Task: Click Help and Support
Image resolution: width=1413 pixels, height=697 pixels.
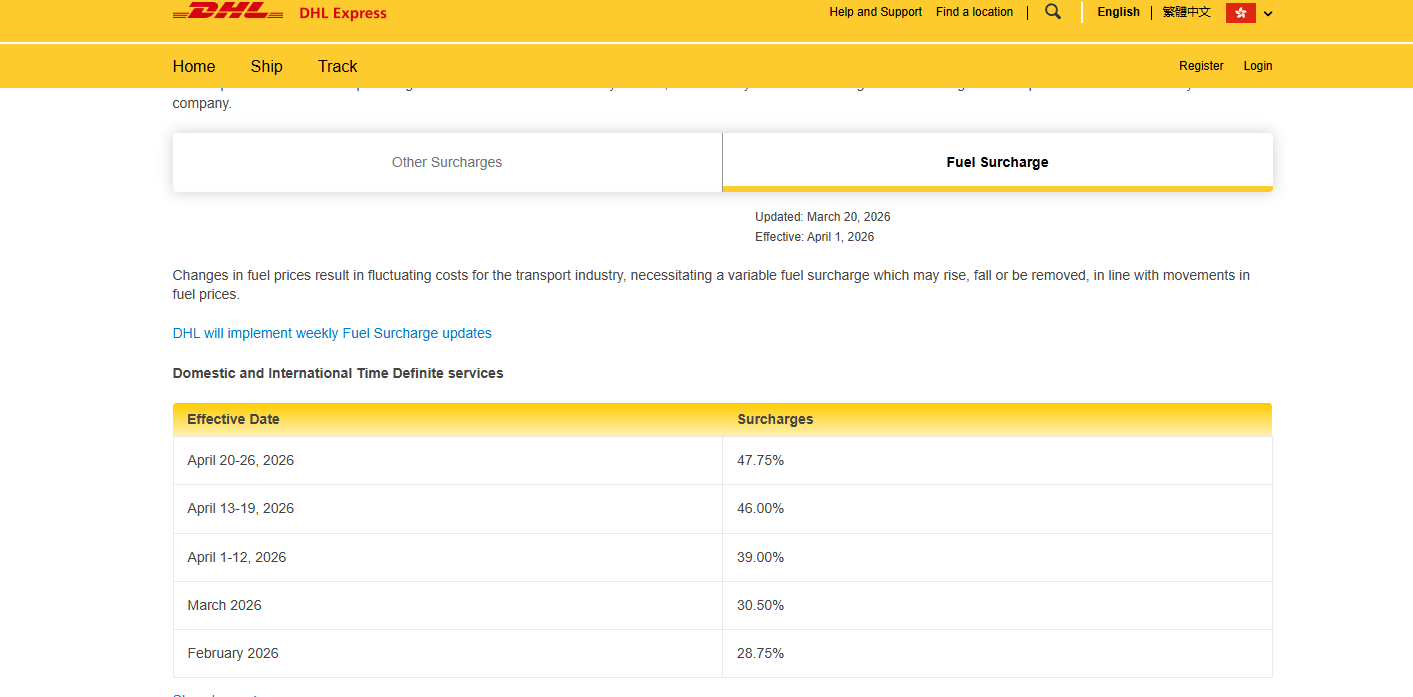Action: tap(875, 11)
